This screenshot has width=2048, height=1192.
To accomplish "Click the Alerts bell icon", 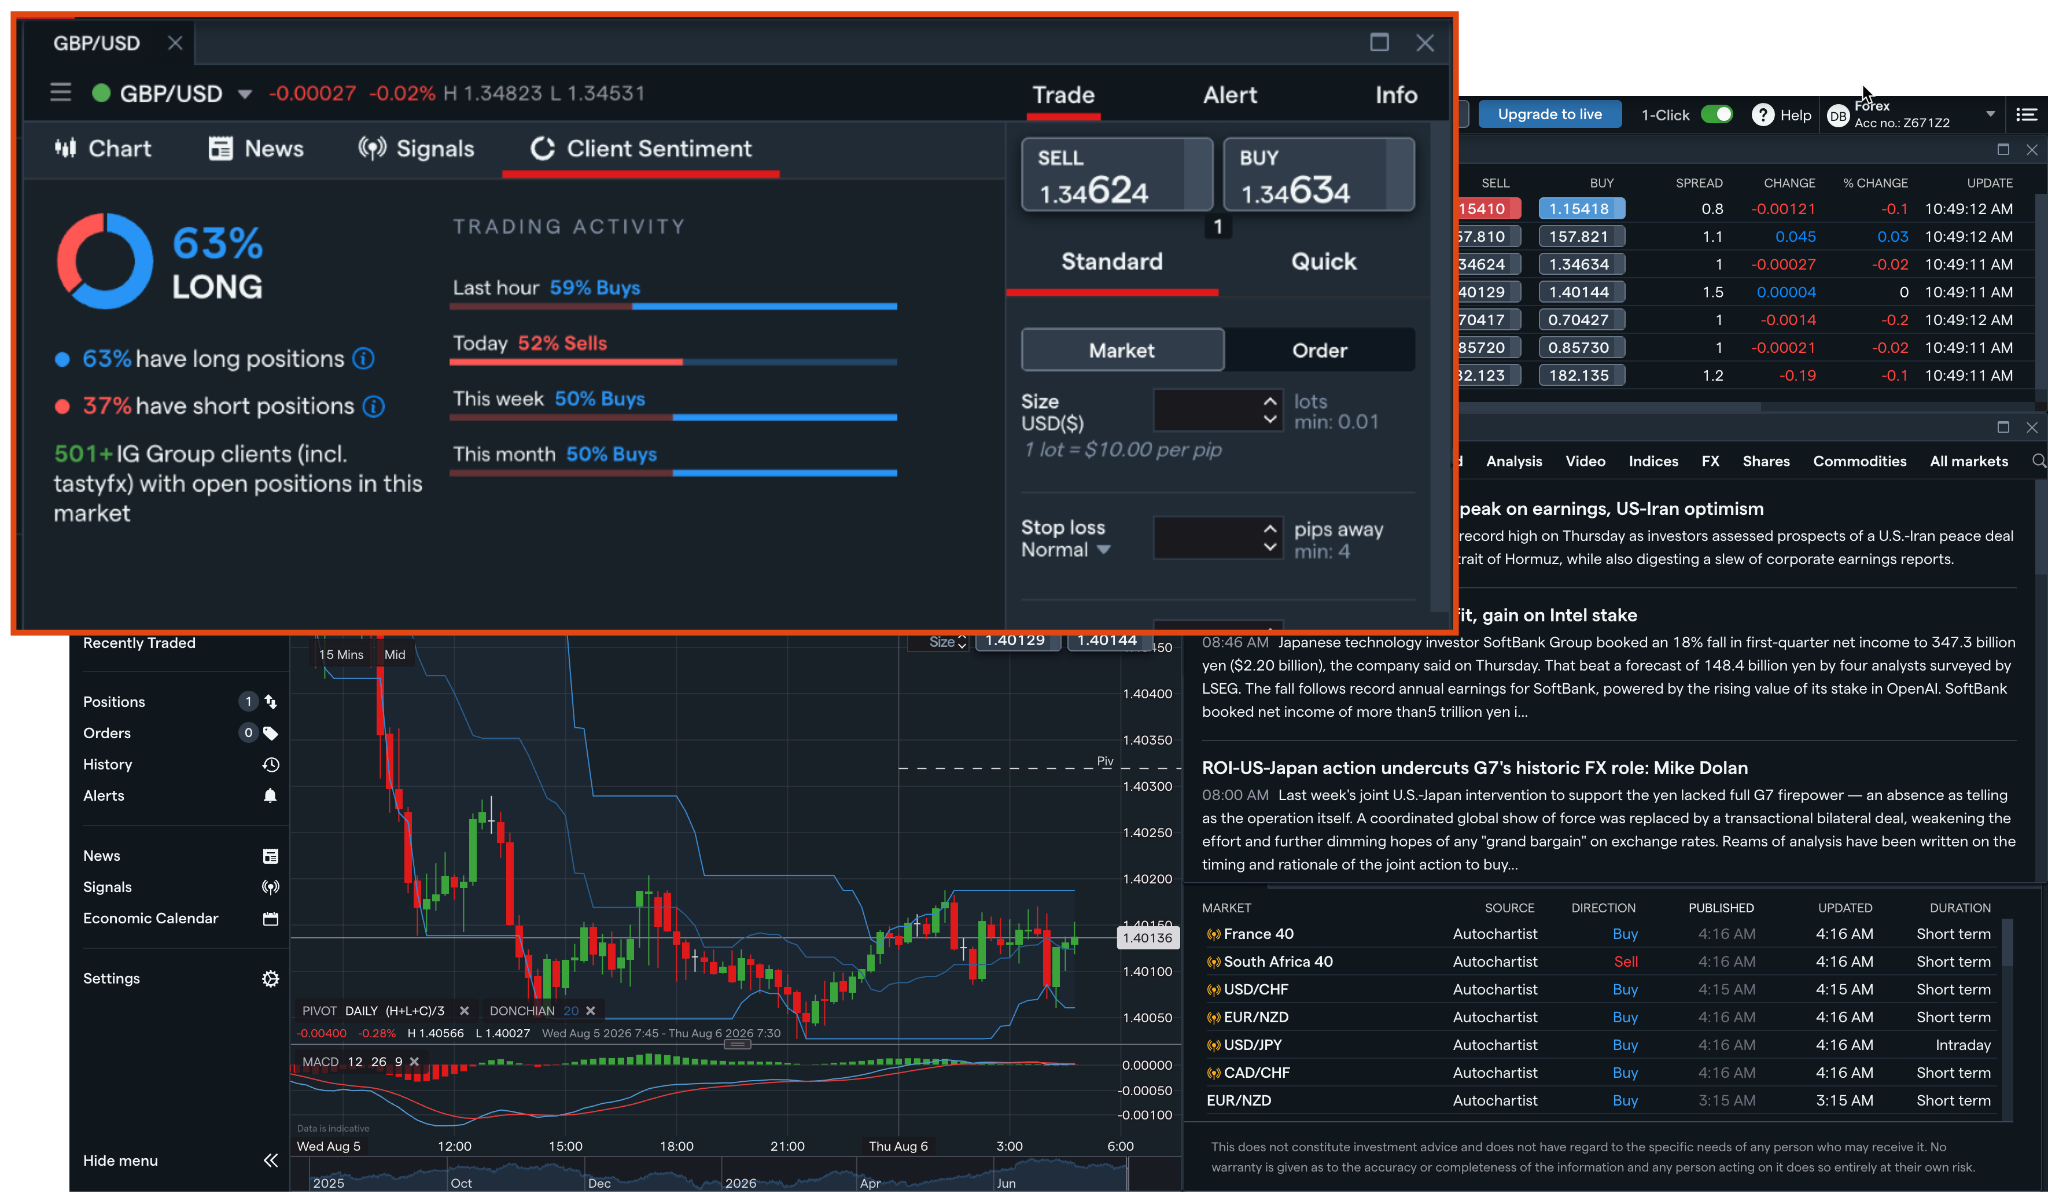I will coord(270,796).
